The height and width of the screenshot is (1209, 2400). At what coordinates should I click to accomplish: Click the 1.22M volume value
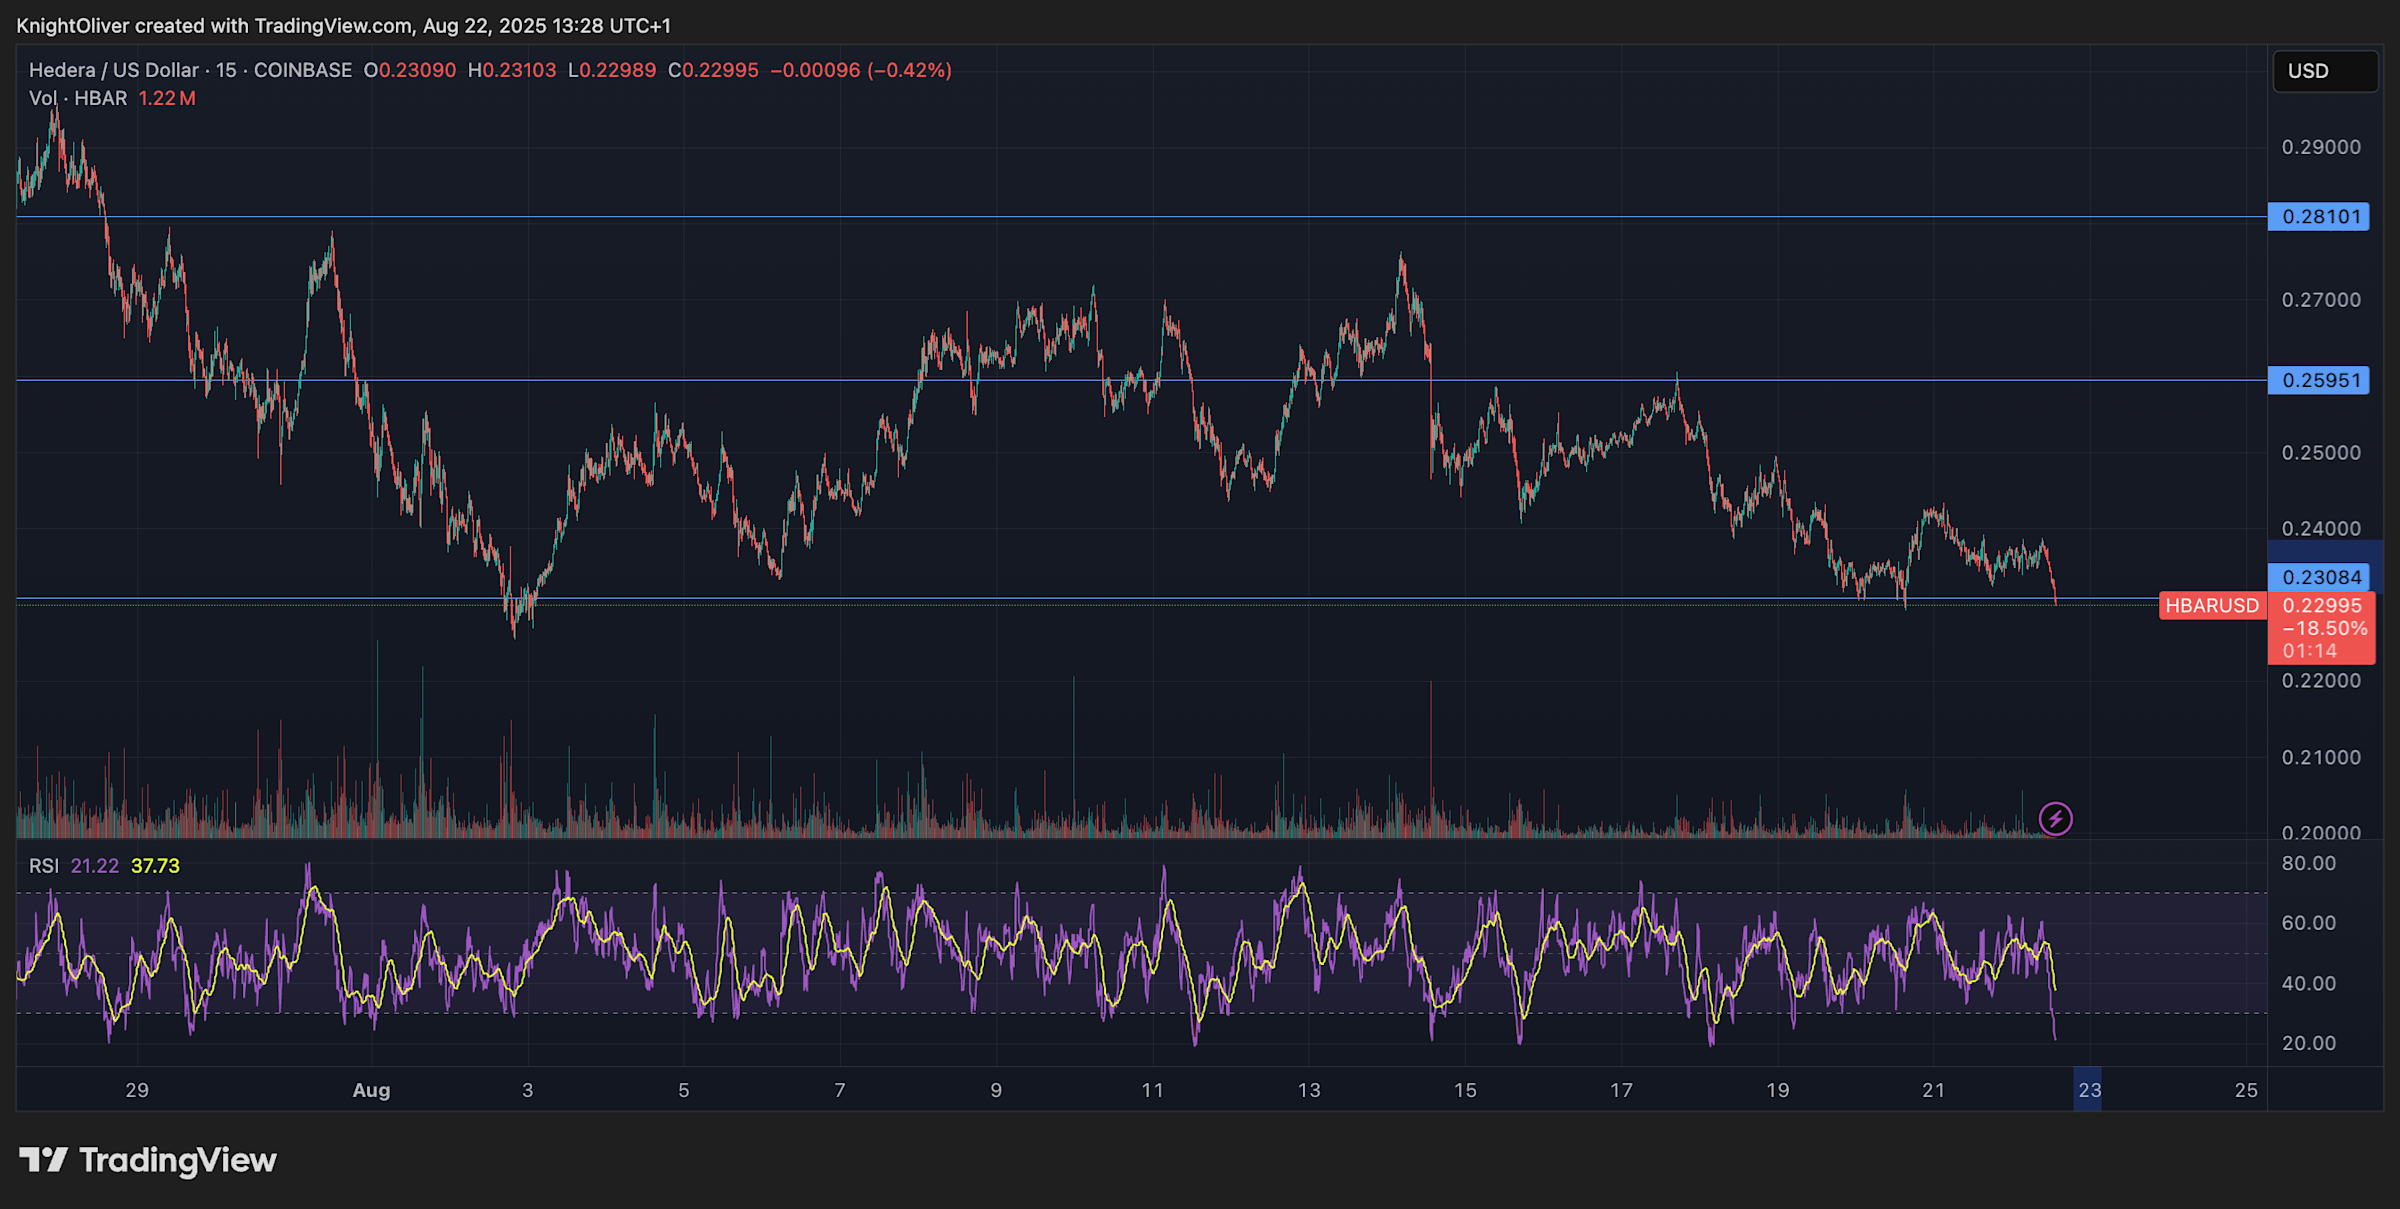(x=168, y=98)
